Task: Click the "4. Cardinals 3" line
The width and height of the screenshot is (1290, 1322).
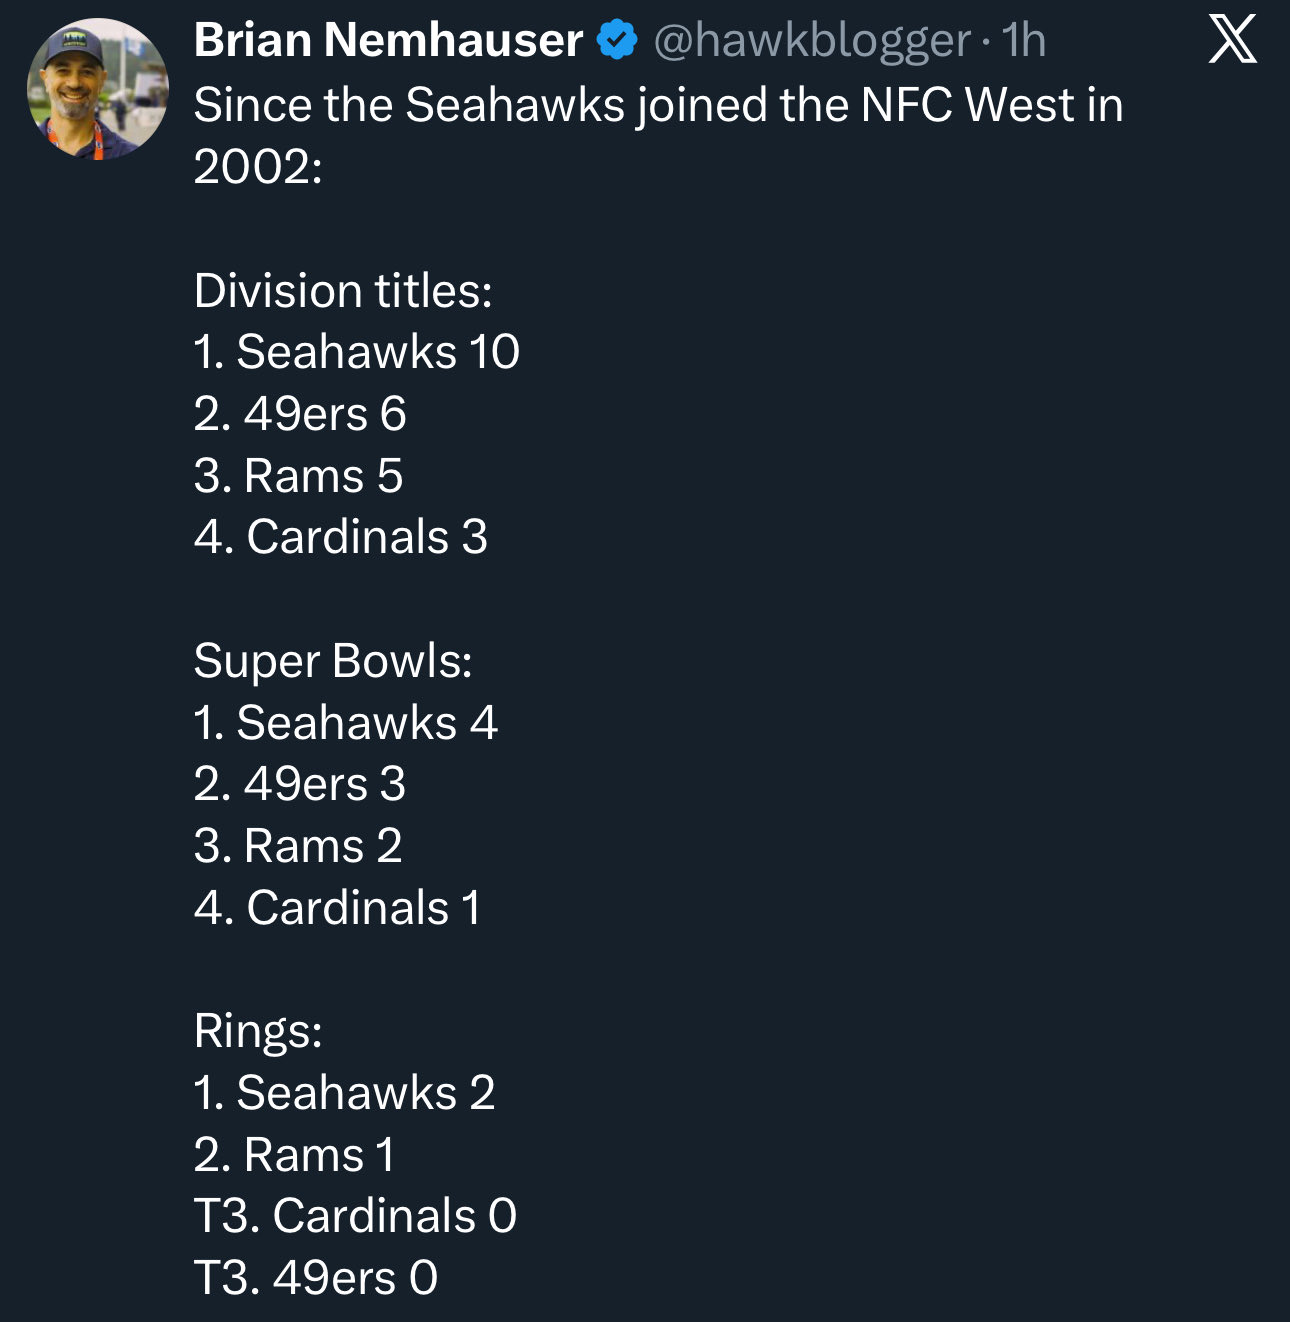Action: [x=341, y=537]
